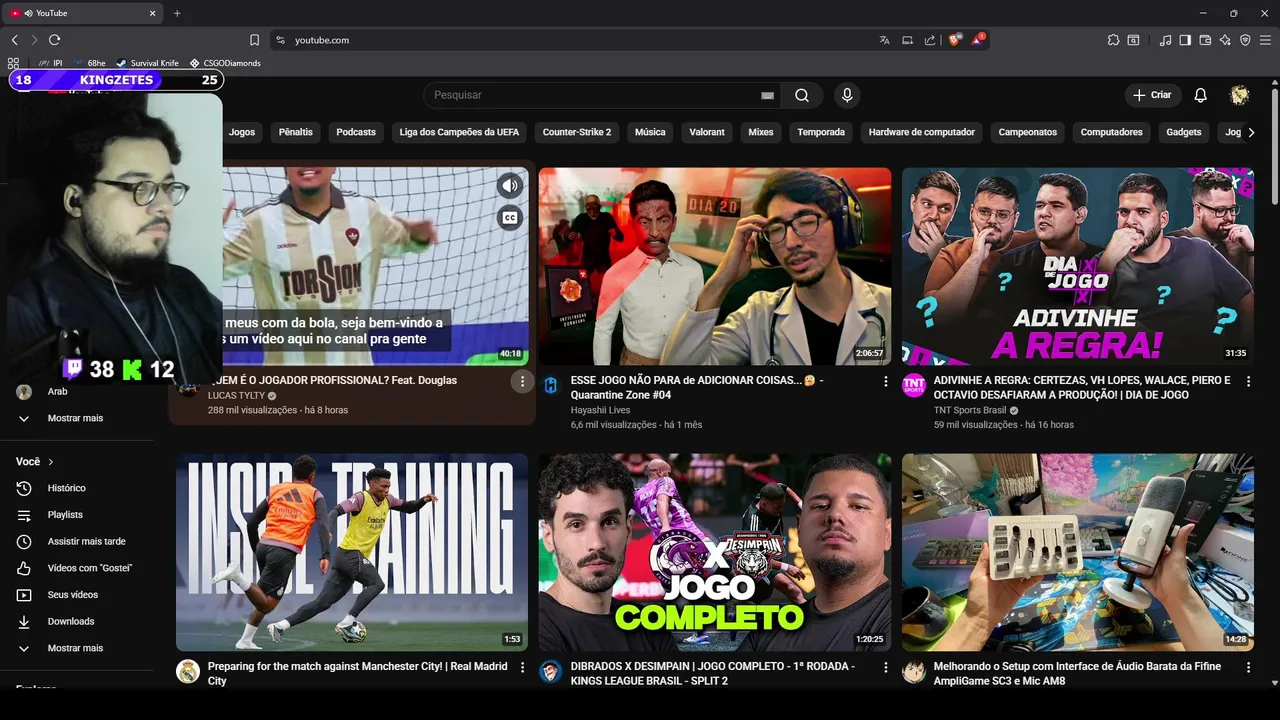Image resolution: width=1280 pixels, height=720 pixels.
Task: Open options menu for Real Madrid video
Action: (x=522, y=667)
